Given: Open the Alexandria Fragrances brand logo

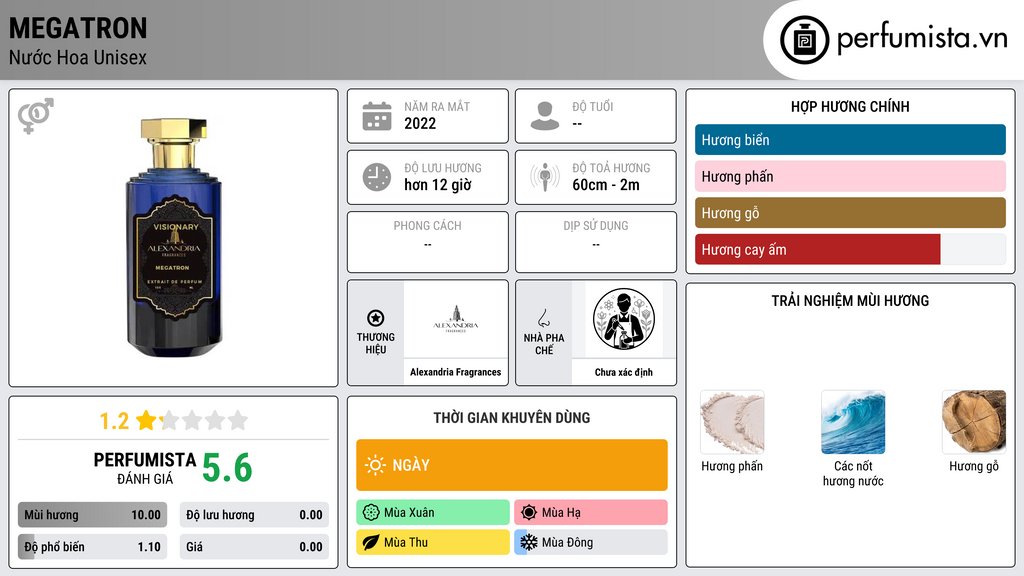Looking at the screenshot, I should [x=456, y=319].
